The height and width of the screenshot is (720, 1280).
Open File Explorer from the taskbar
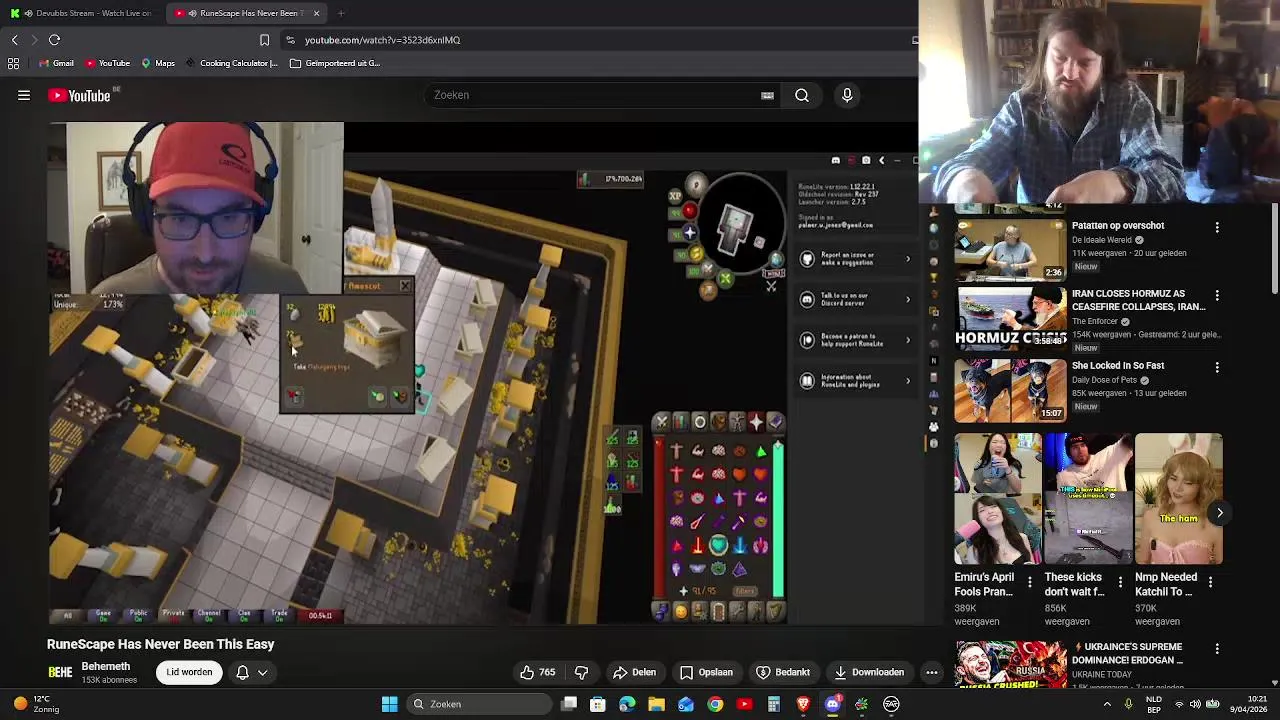pos(657,704)
